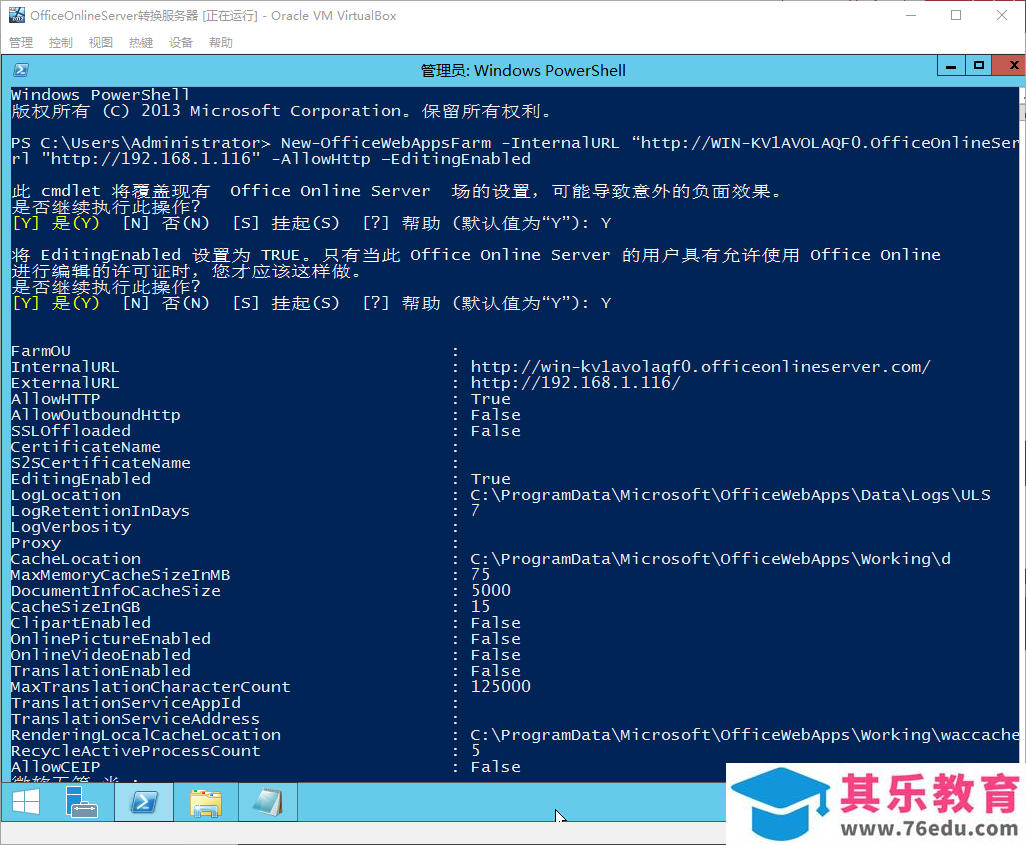Click the TranslationEnabled property label
This screenshot has height=845, width=1026.
pos(101,671)
